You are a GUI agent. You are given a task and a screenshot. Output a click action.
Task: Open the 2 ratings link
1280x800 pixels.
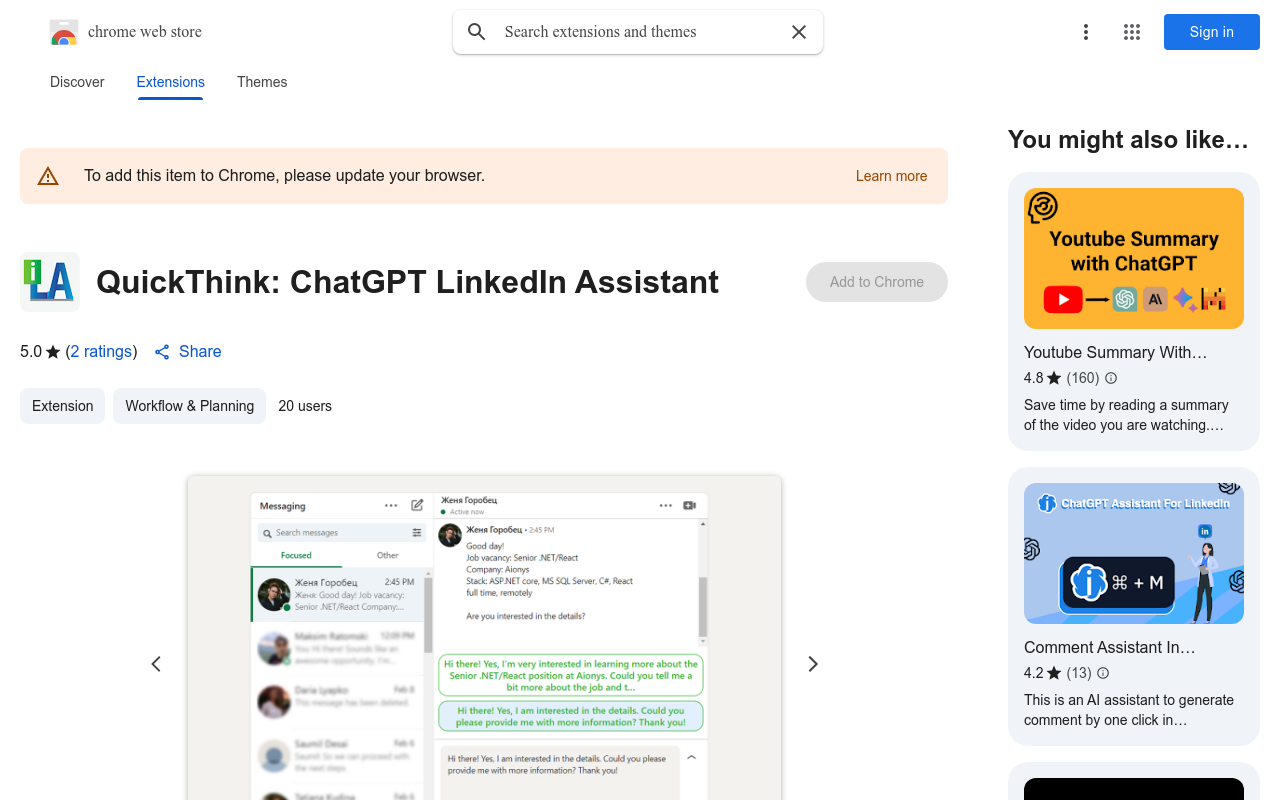pyautogui.click(x=102, y=352)
